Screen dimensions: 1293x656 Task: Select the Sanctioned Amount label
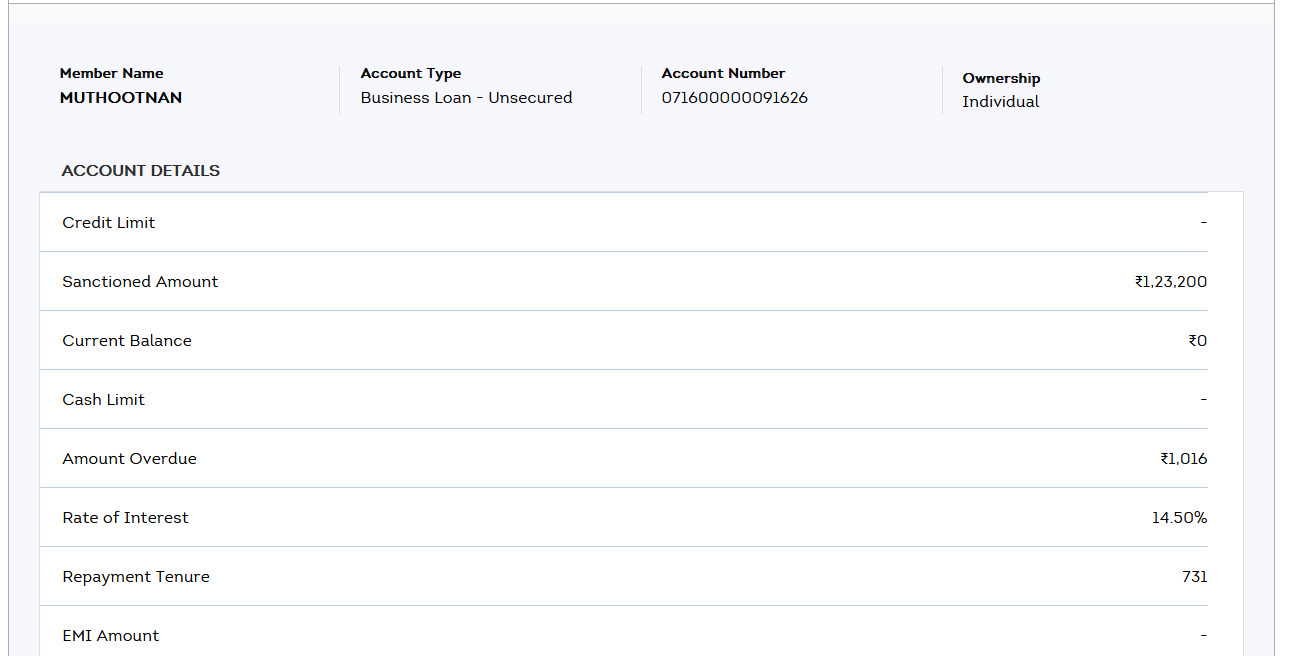[140, 282]
